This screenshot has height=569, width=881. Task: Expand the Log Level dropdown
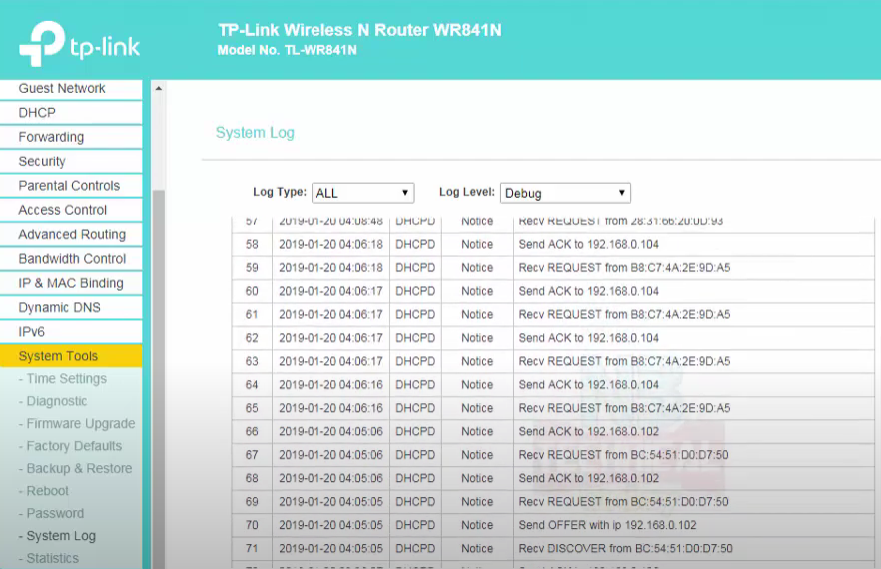[x=565, y=193]
